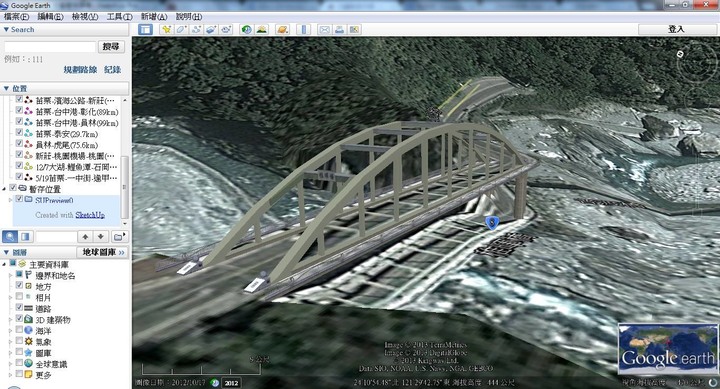The width and height of the screenshot is (720, 389).
Task: Disable the 道路 layer checkbox
Action: (x=19, y=307)
